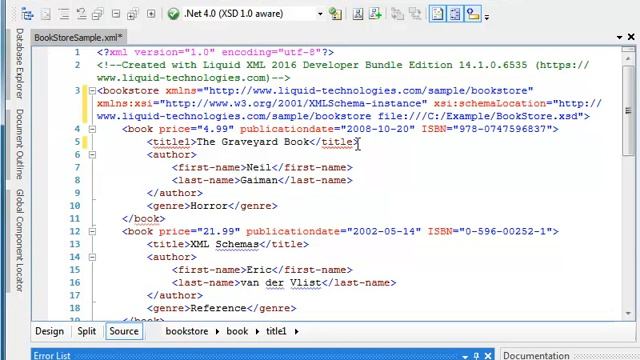The image size is (640, 360).
Task: Click the editor scrollbar down arrow
Action: tap(628, 313)
